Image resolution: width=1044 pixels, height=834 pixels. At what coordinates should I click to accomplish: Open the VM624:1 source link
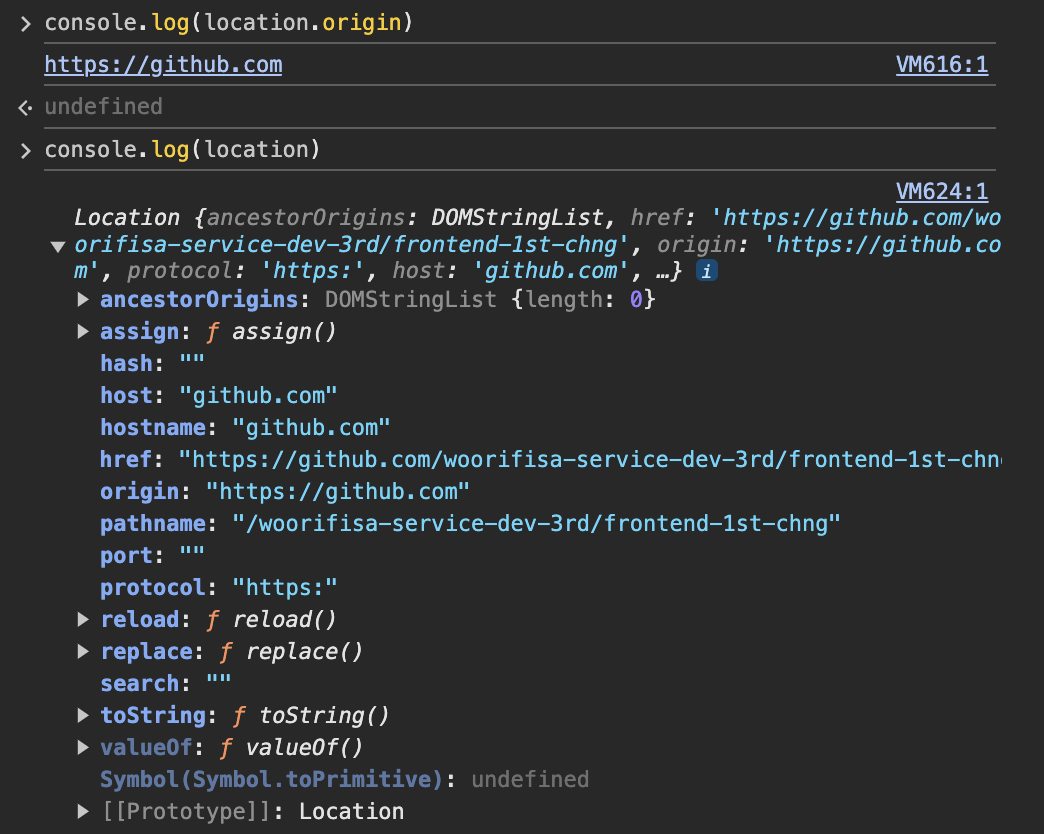point(941,192)
